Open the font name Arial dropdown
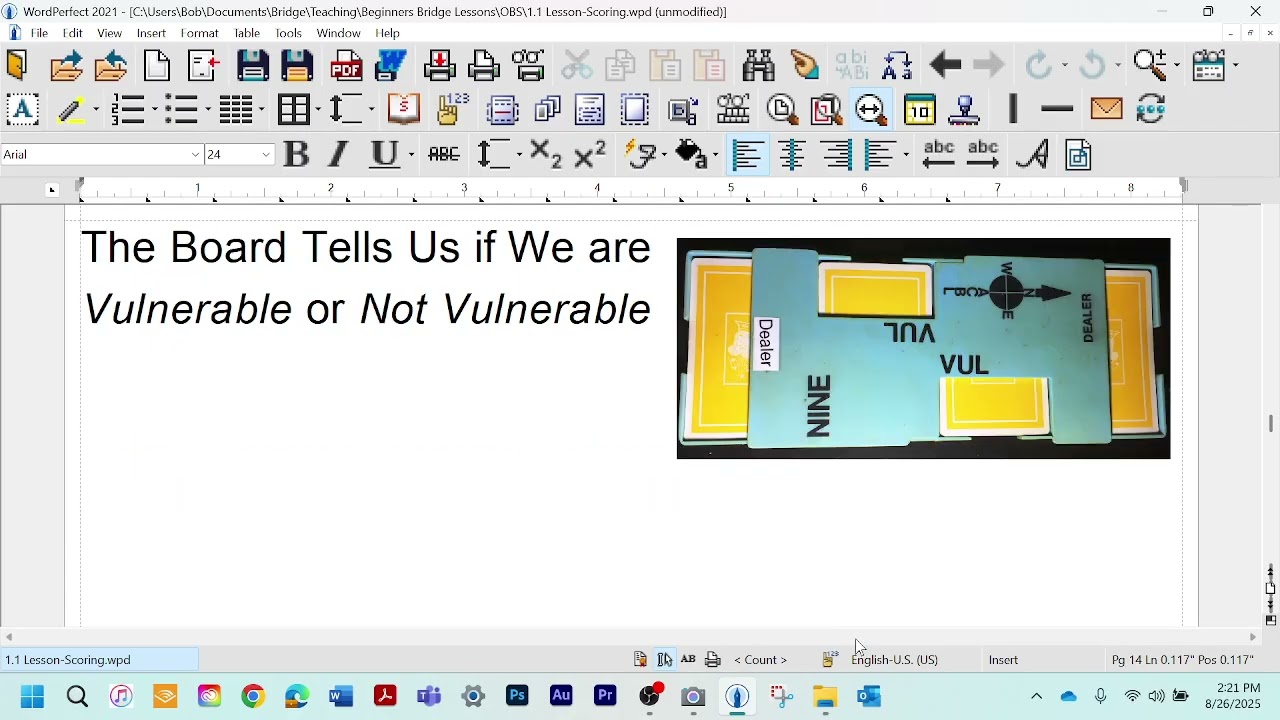The image size is (1280, 720). pos(196,155)
